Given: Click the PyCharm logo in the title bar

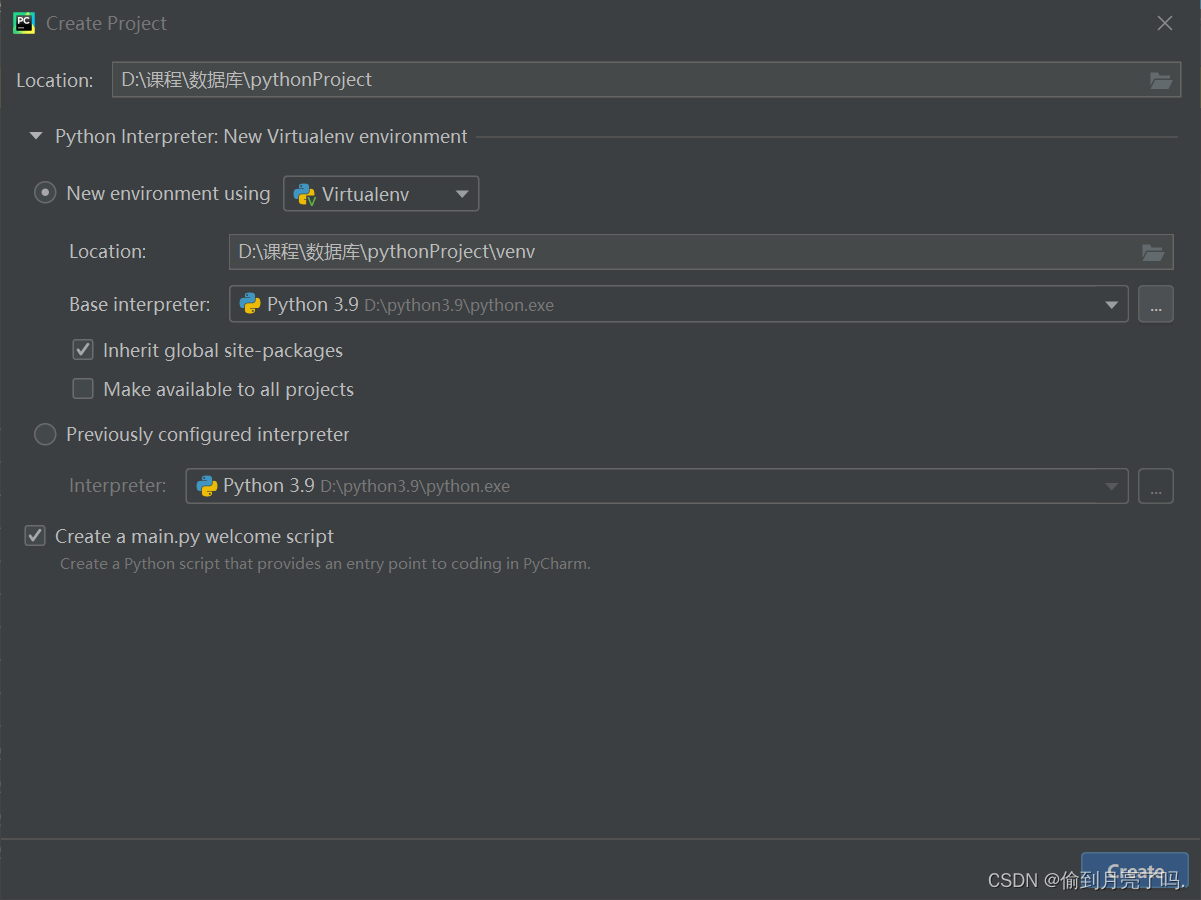Looking at the screenshot, I should click(x=24, y=23).
